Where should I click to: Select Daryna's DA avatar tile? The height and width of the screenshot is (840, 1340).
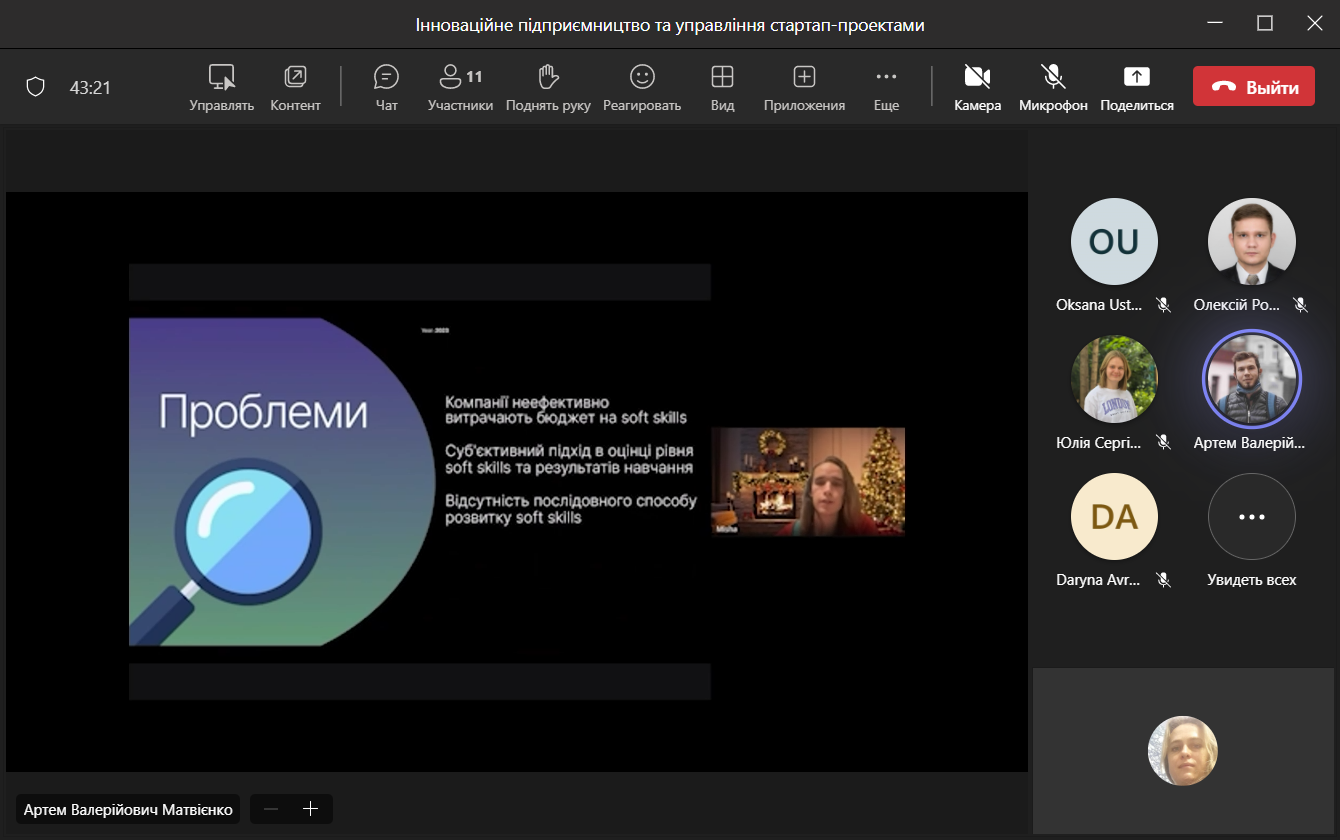pos(1113,517)
